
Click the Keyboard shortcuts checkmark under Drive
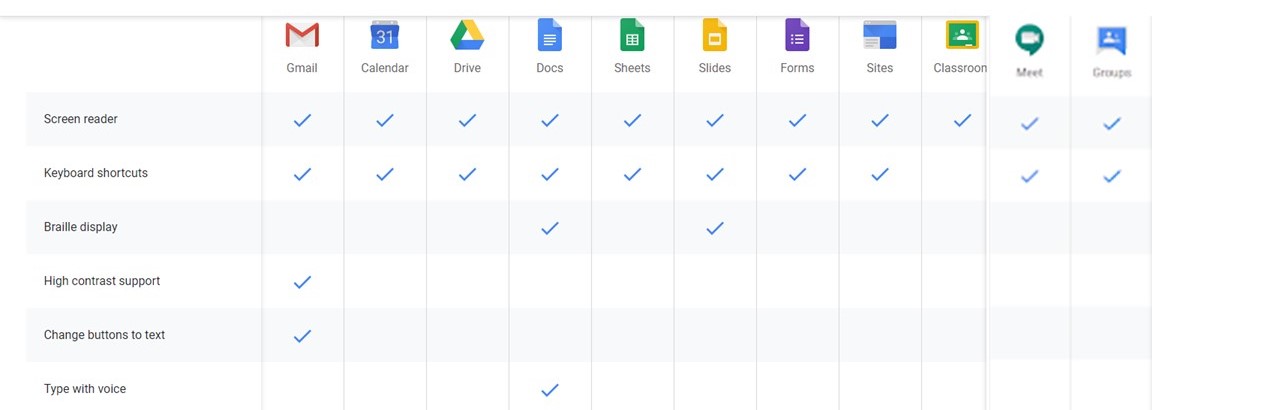pyautogui.click(x=467, y=174)
